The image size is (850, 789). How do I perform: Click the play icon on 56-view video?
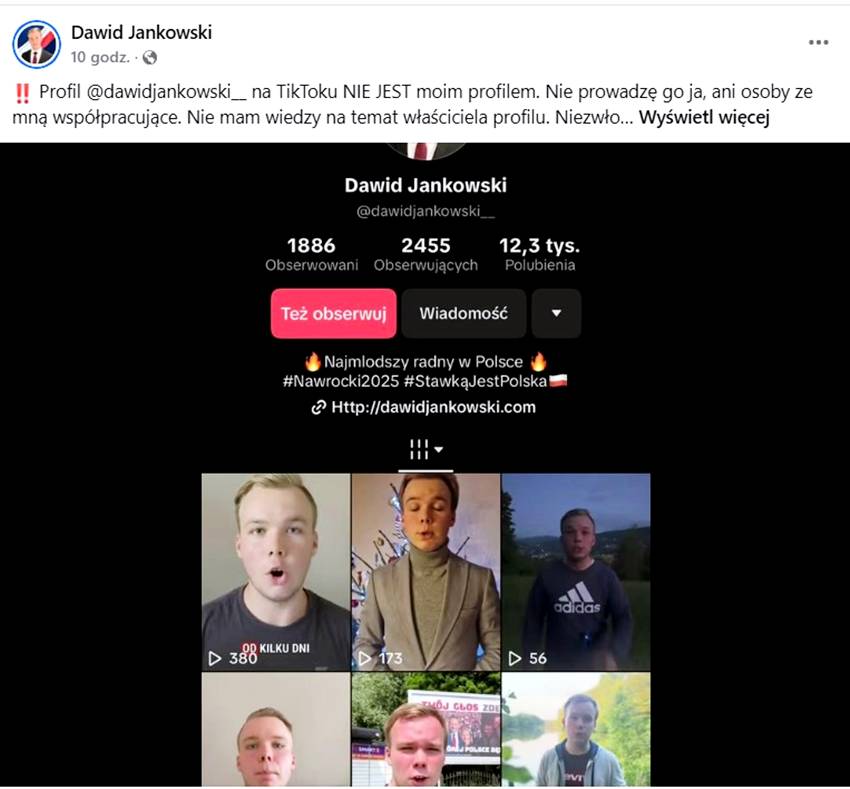514,658
